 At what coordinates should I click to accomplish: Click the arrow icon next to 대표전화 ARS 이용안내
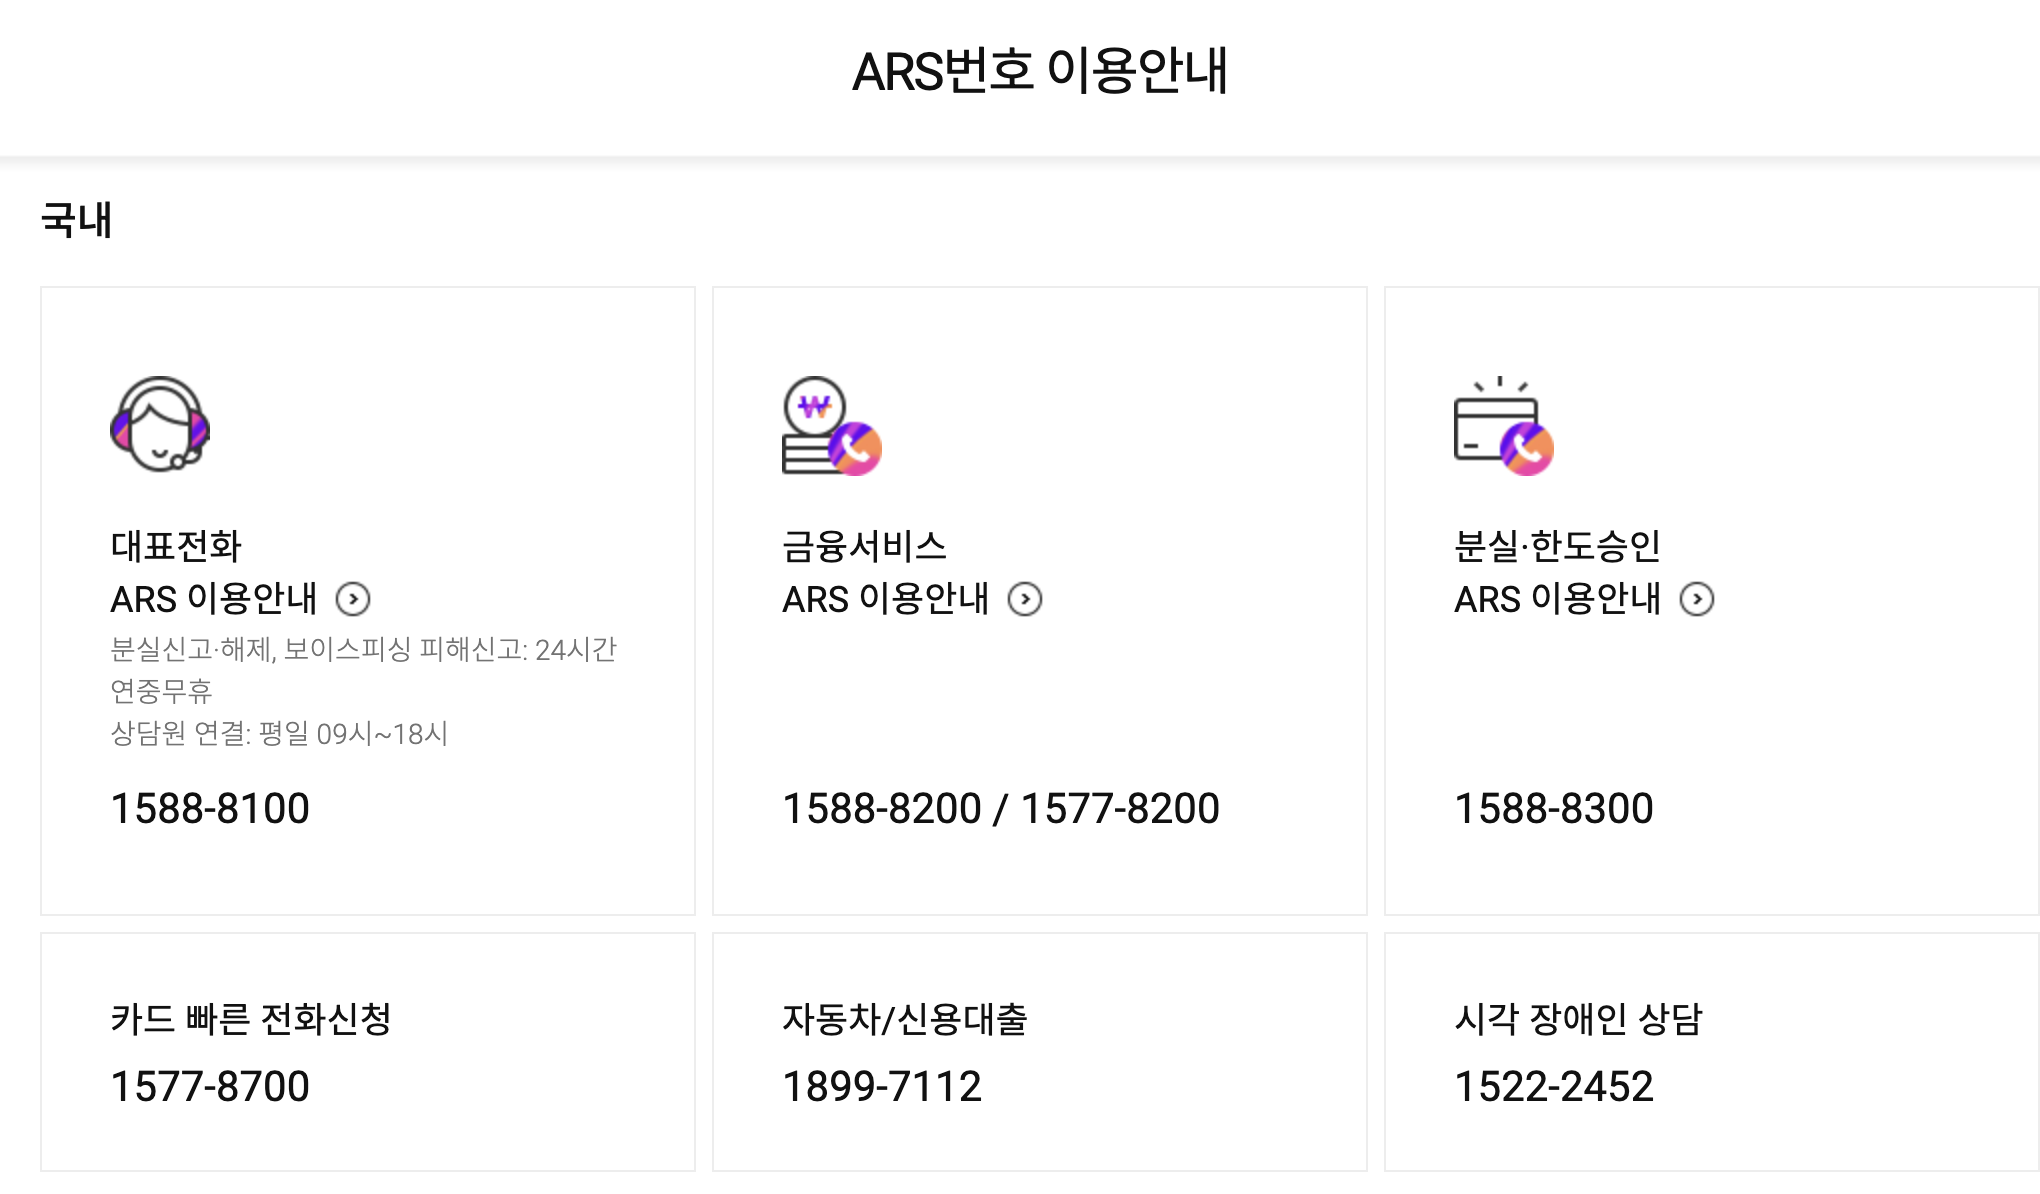click(355, 600)
